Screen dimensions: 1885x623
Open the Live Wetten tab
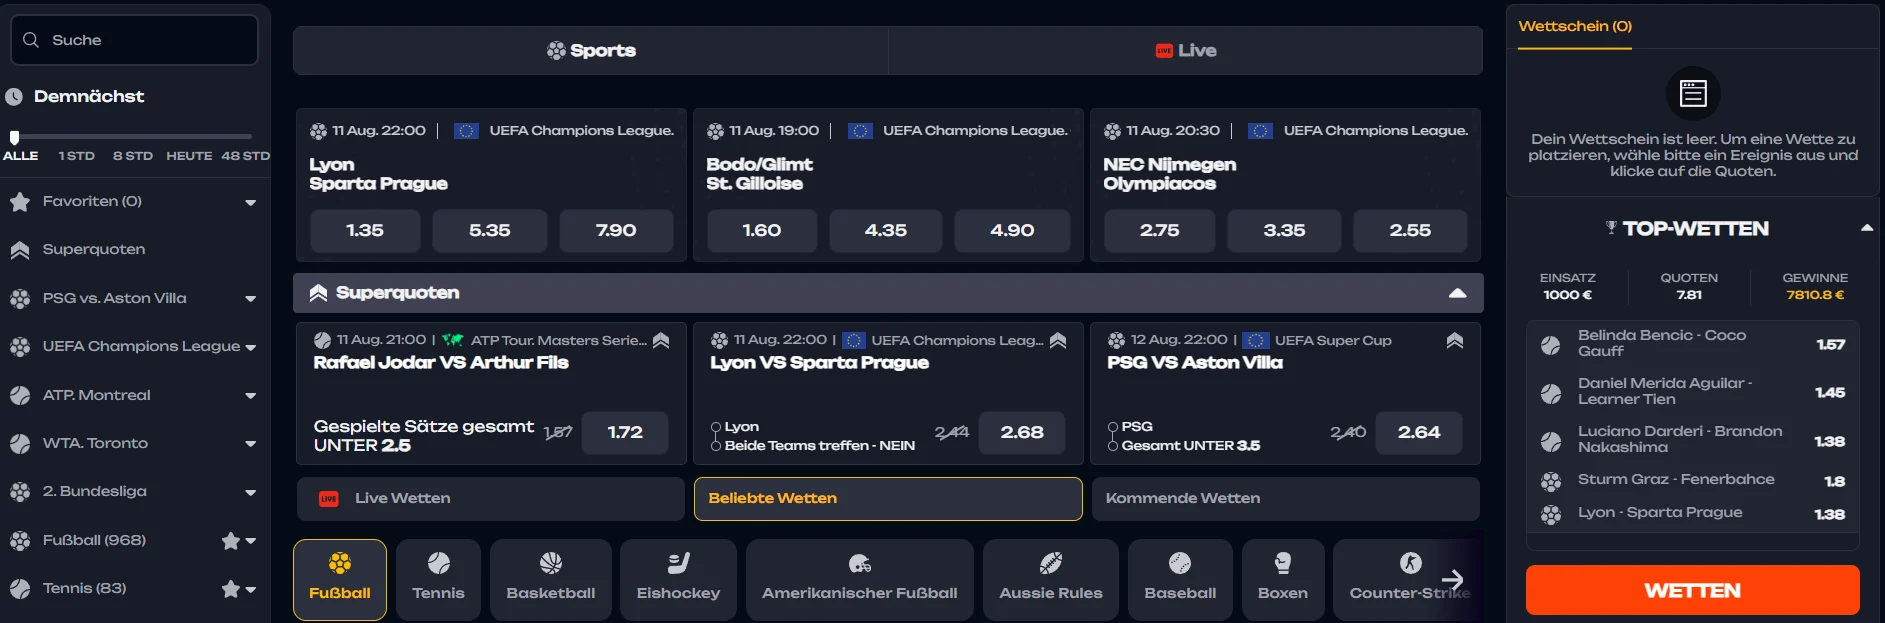click(490, 499)
